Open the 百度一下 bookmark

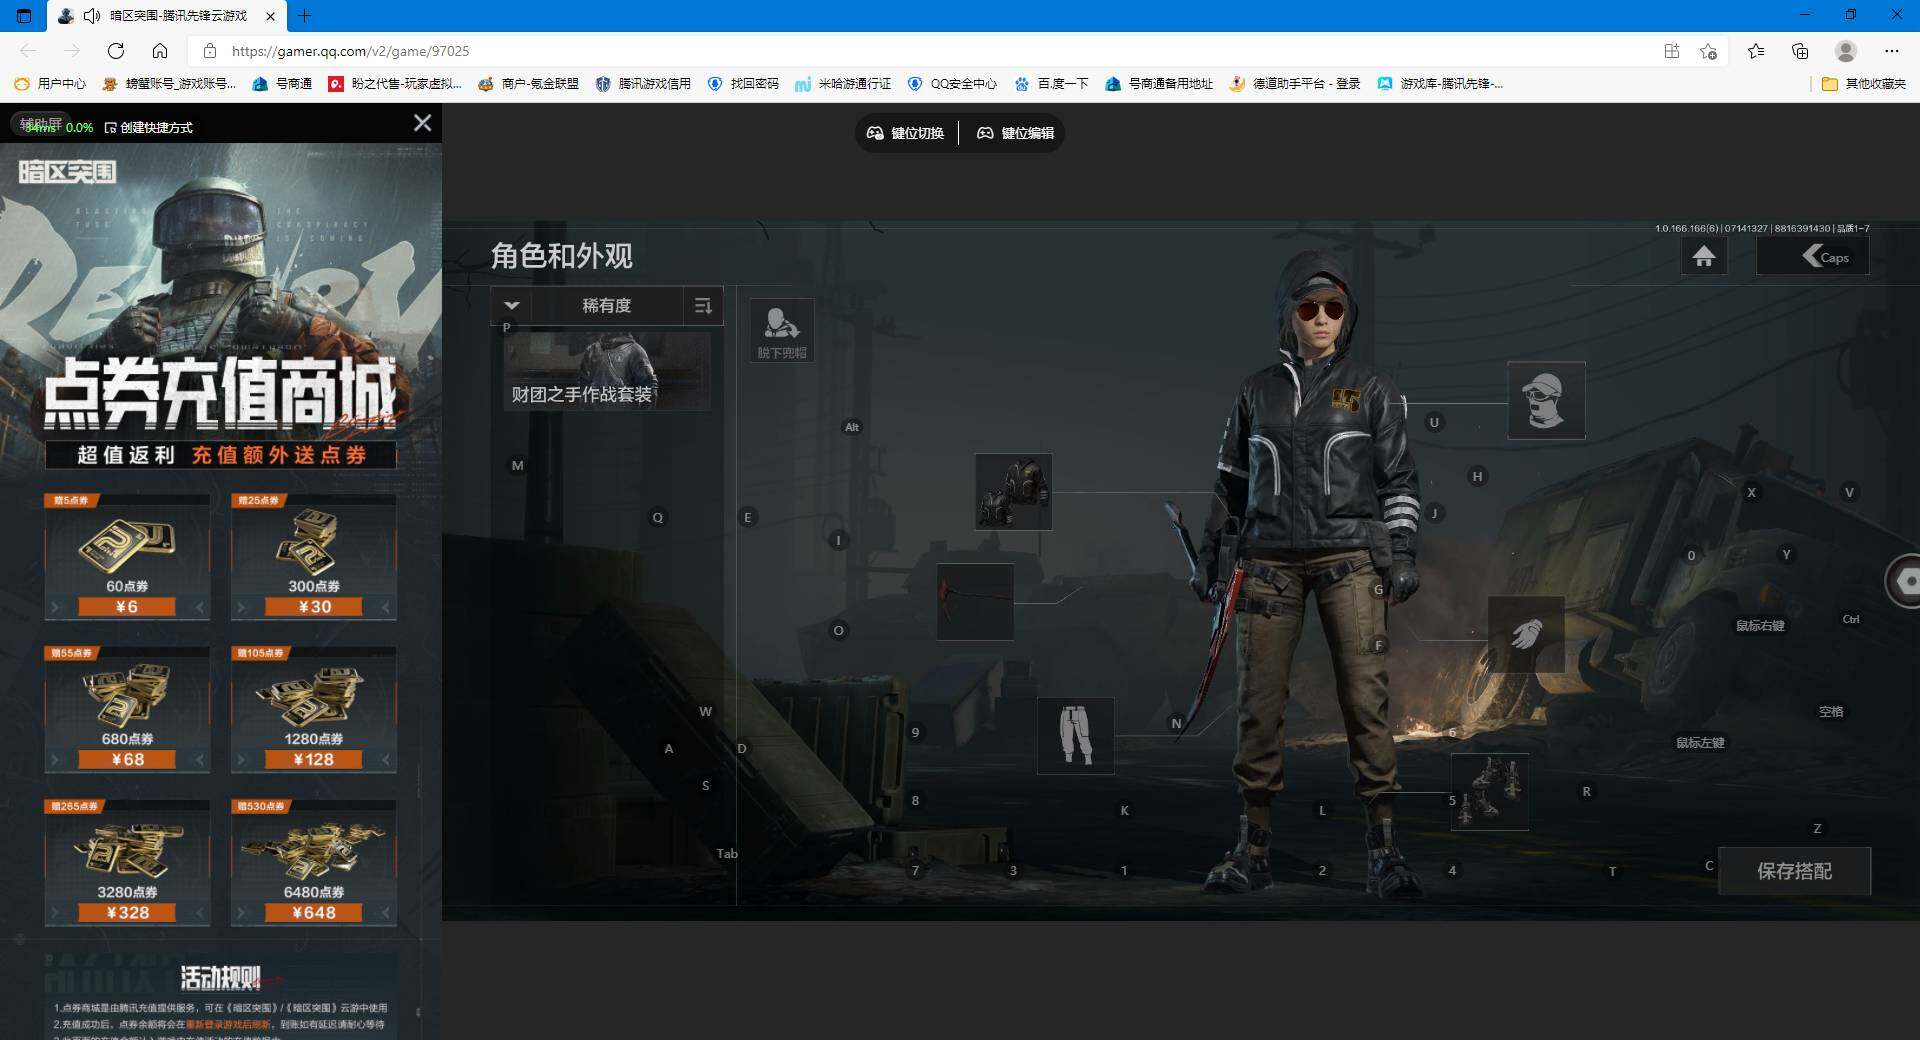pos(1051,84)
